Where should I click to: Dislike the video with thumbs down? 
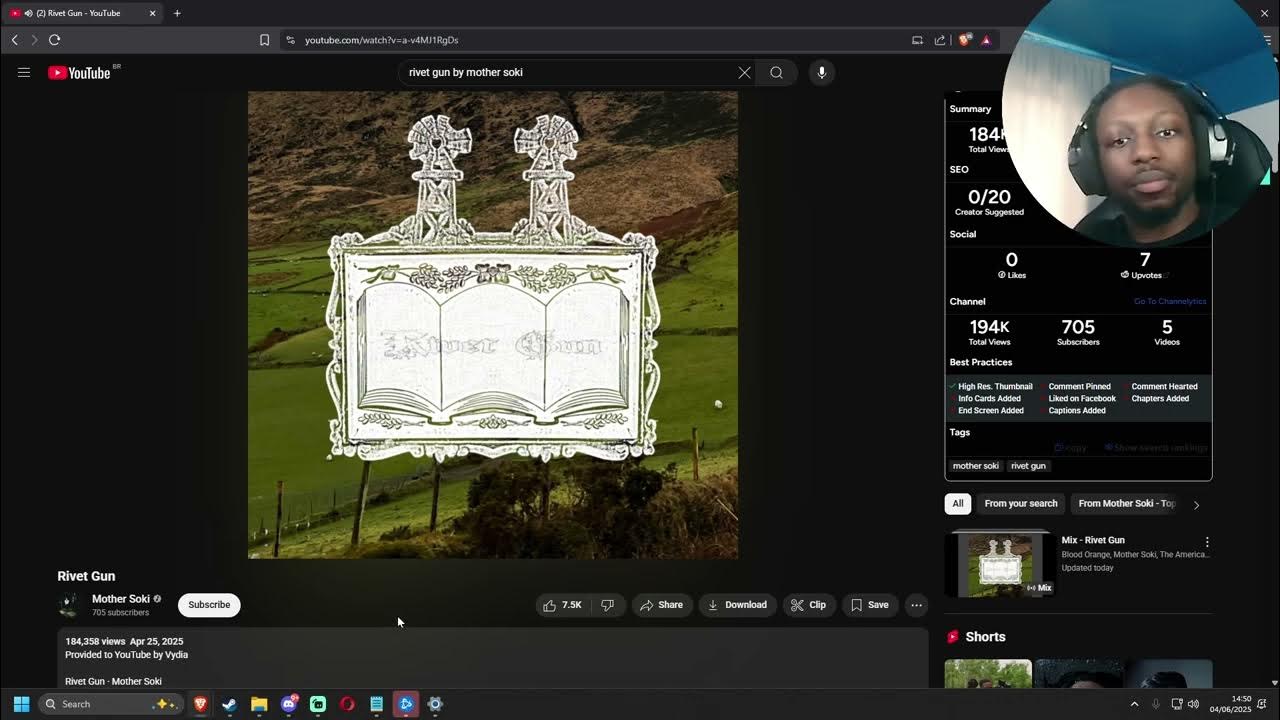click(x=607, y=605)
